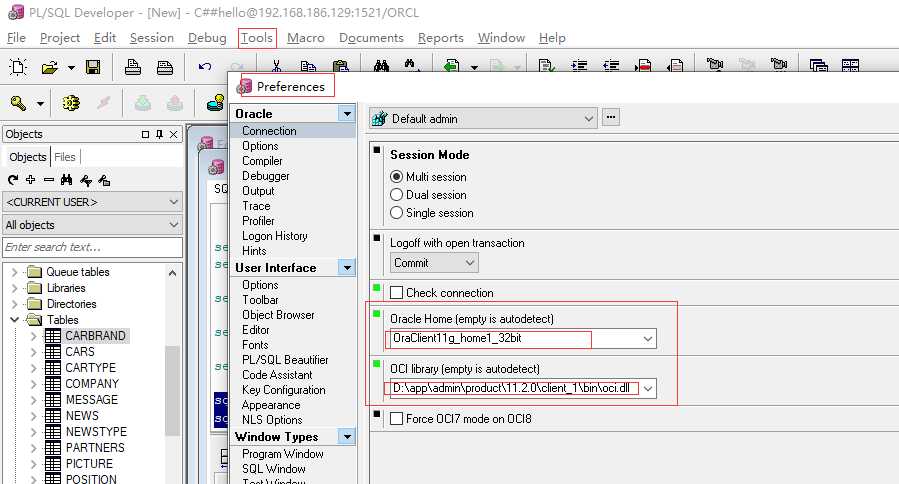
Task: Select the NEWSTYPE table in the tree
Action: tap(96, 432)
